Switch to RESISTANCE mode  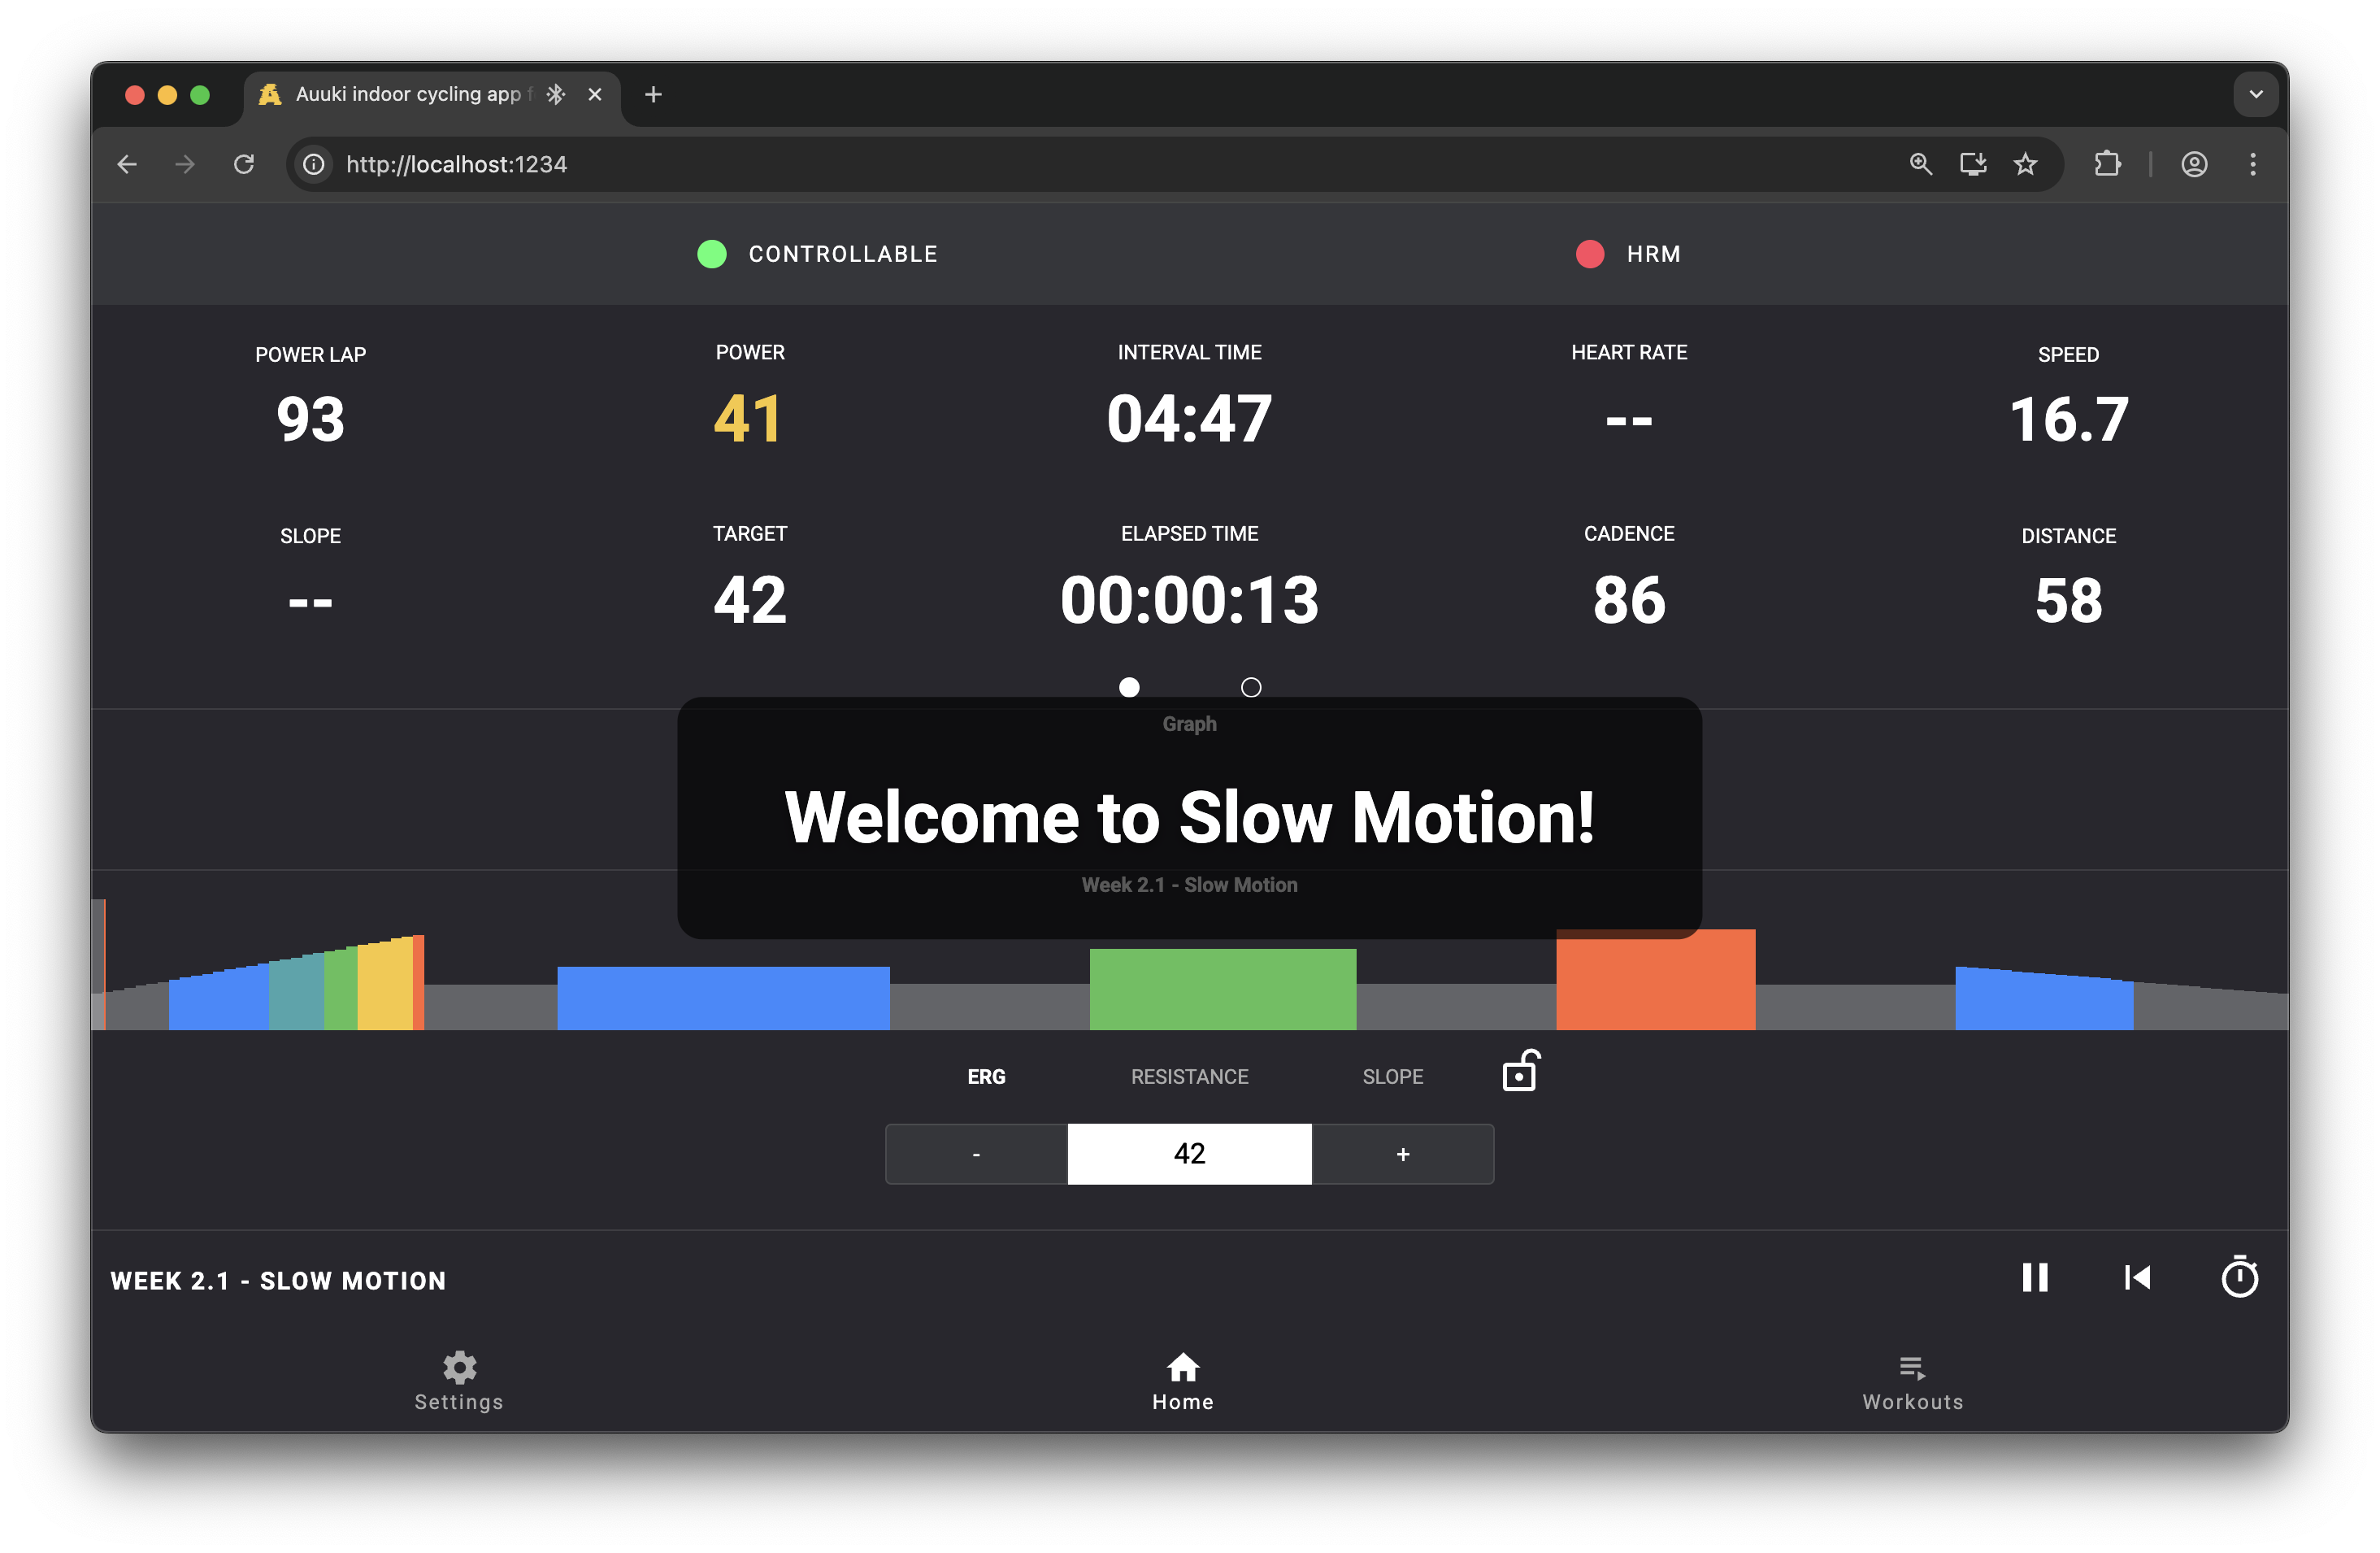[x=1189, y=1076]
